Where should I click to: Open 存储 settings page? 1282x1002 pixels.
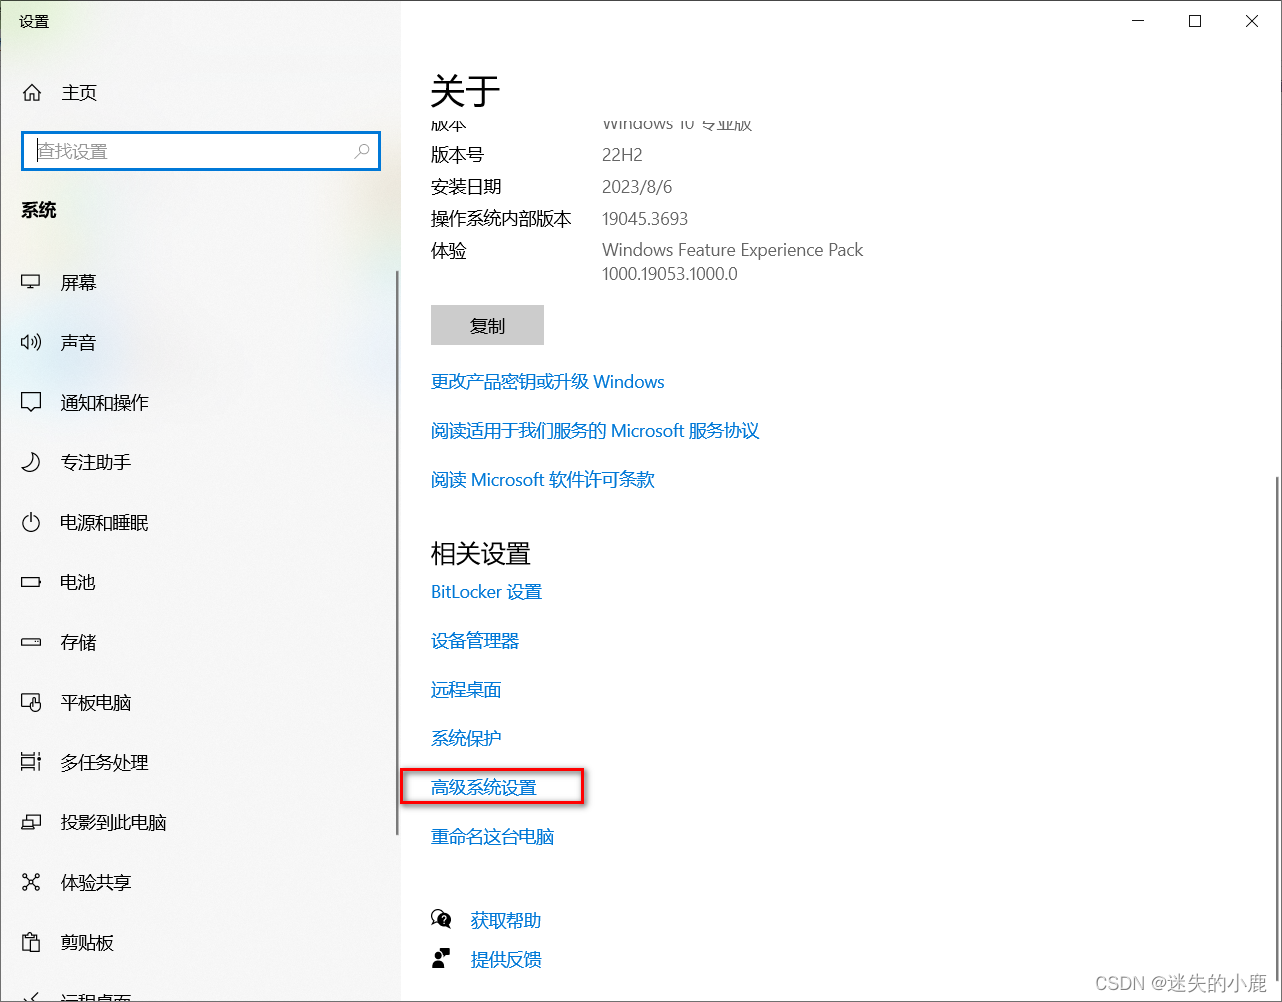pos(79,643)
